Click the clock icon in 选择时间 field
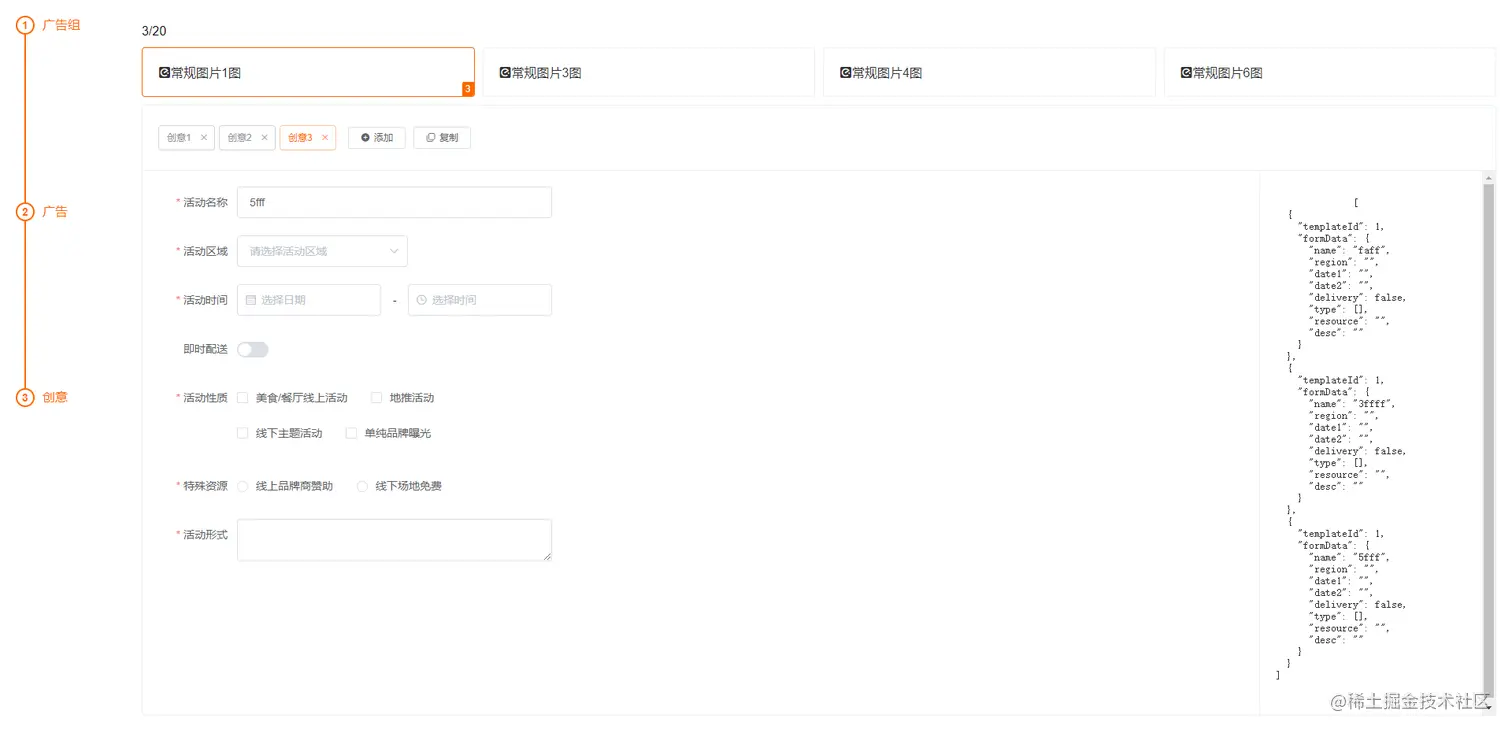Viewport: 1512px width, 733px height. click(x=422, y=300)
